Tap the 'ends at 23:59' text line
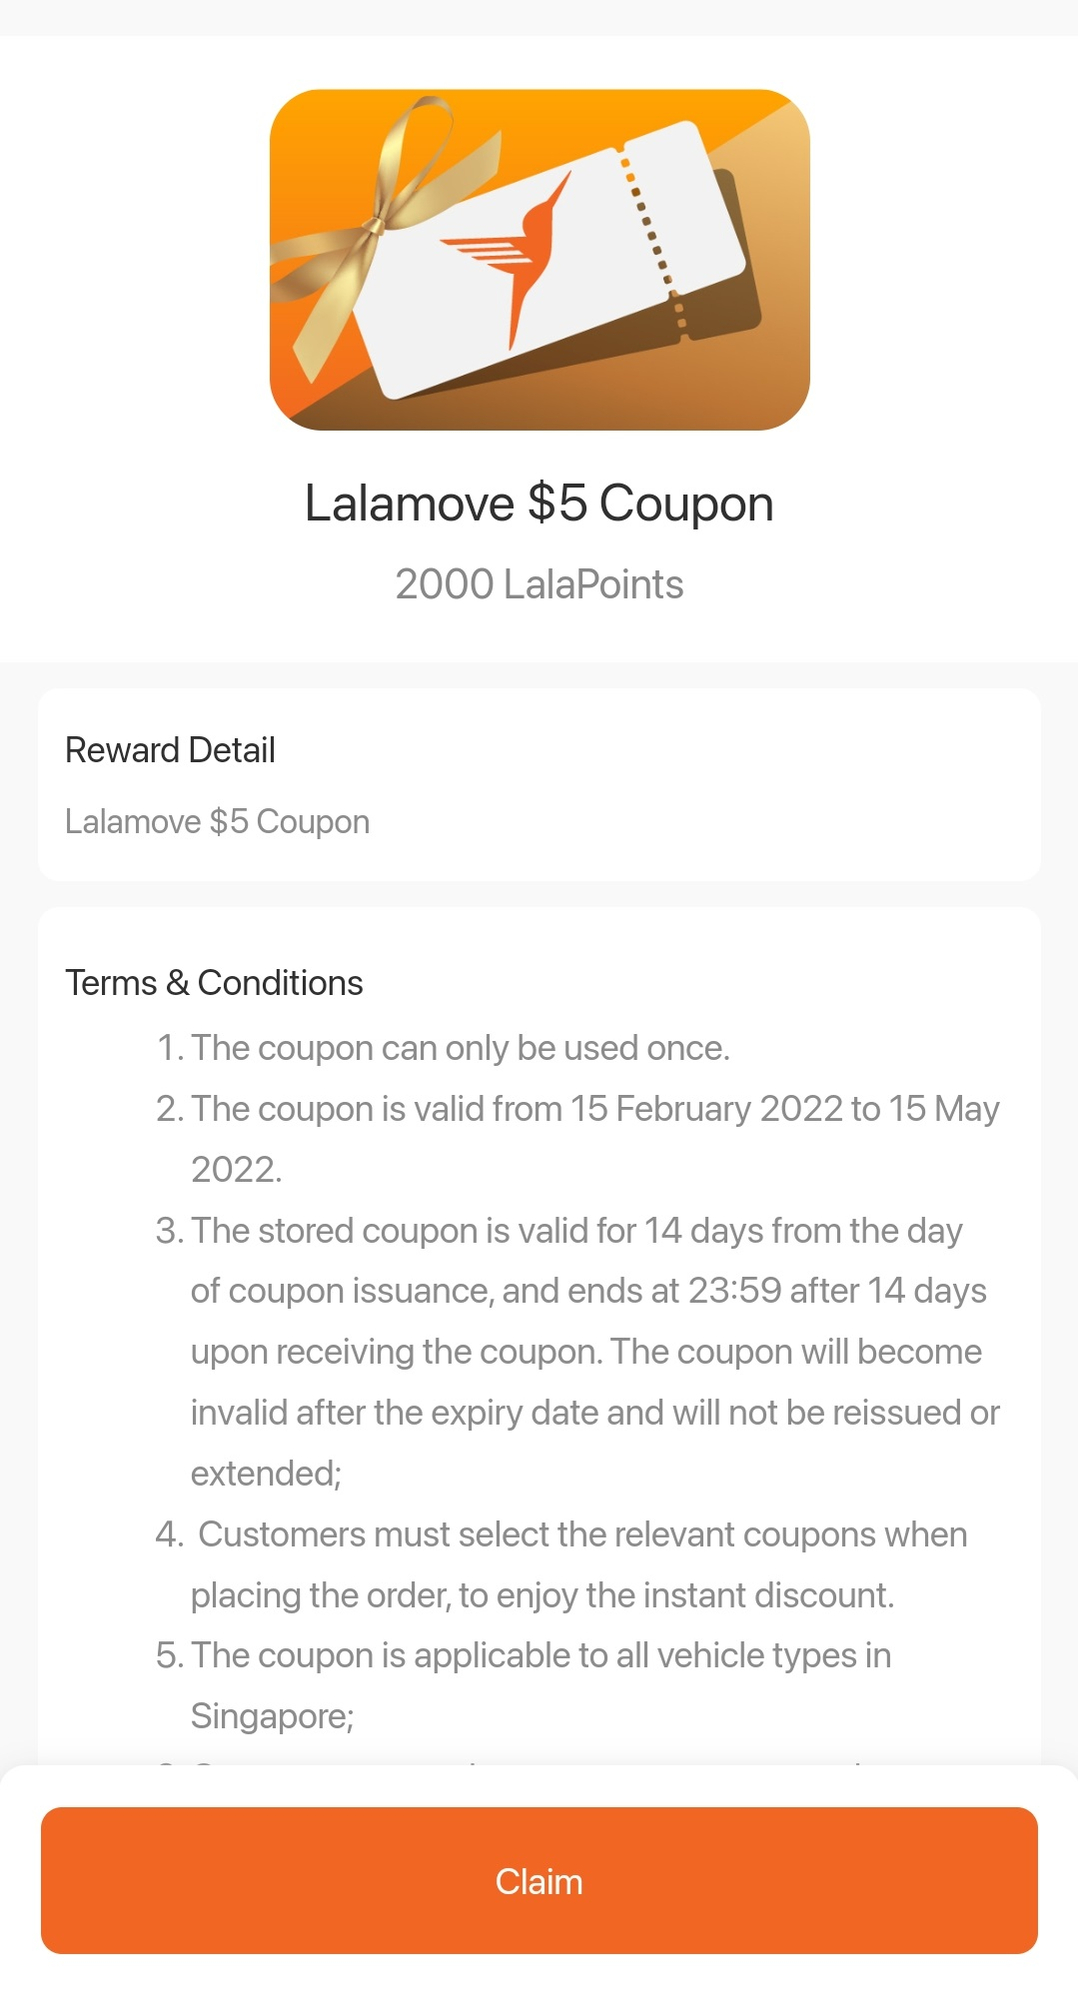This screenshot has height=2016, width=1078. [x=589, y=1291]
